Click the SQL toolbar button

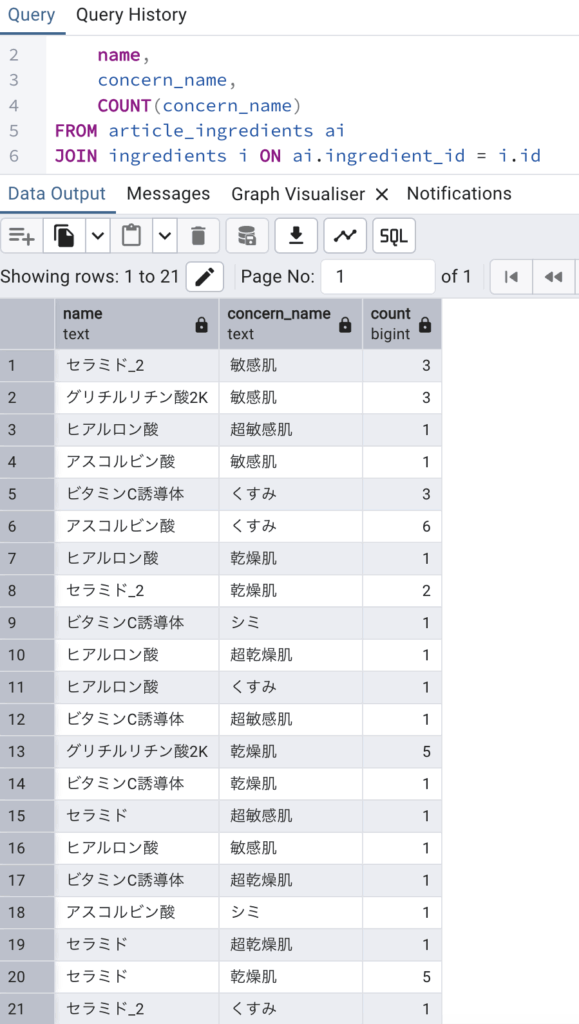[394, 236]
